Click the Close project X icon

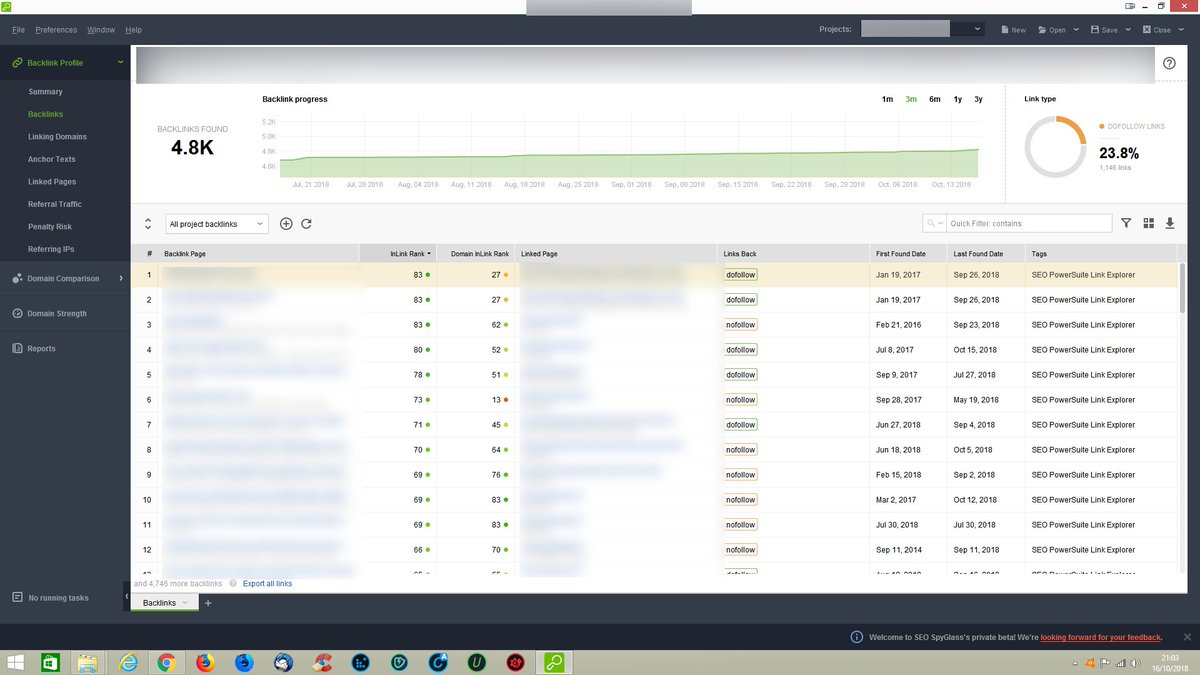pos(1147,30)
